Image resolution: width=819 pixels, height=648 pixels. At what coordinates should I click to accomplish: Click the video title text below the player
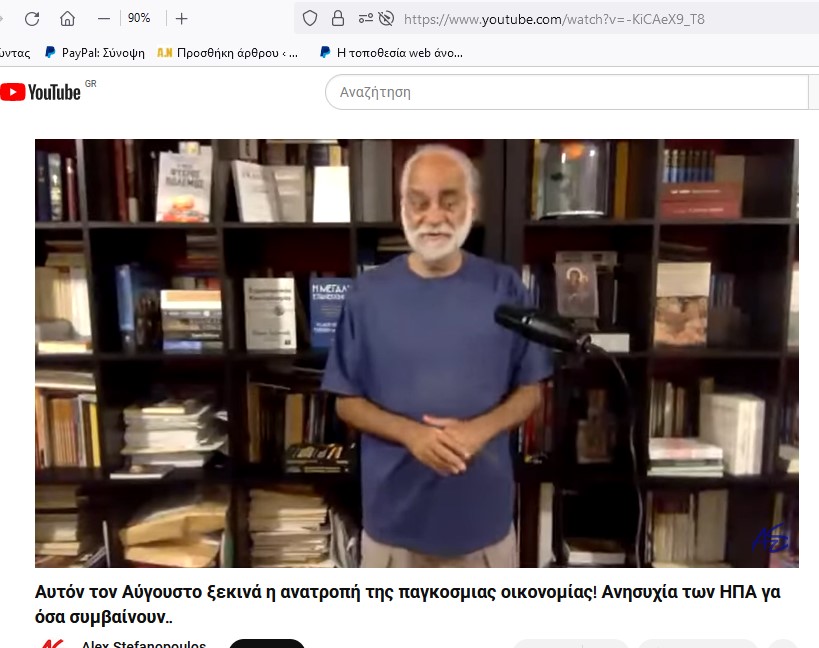407,605
